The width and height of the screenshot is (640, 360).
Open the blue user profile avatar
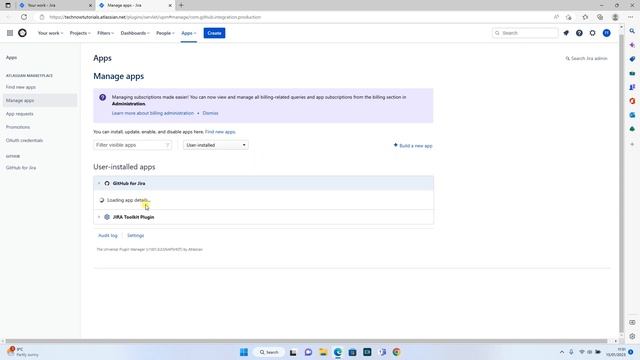[x=607, y=33]
